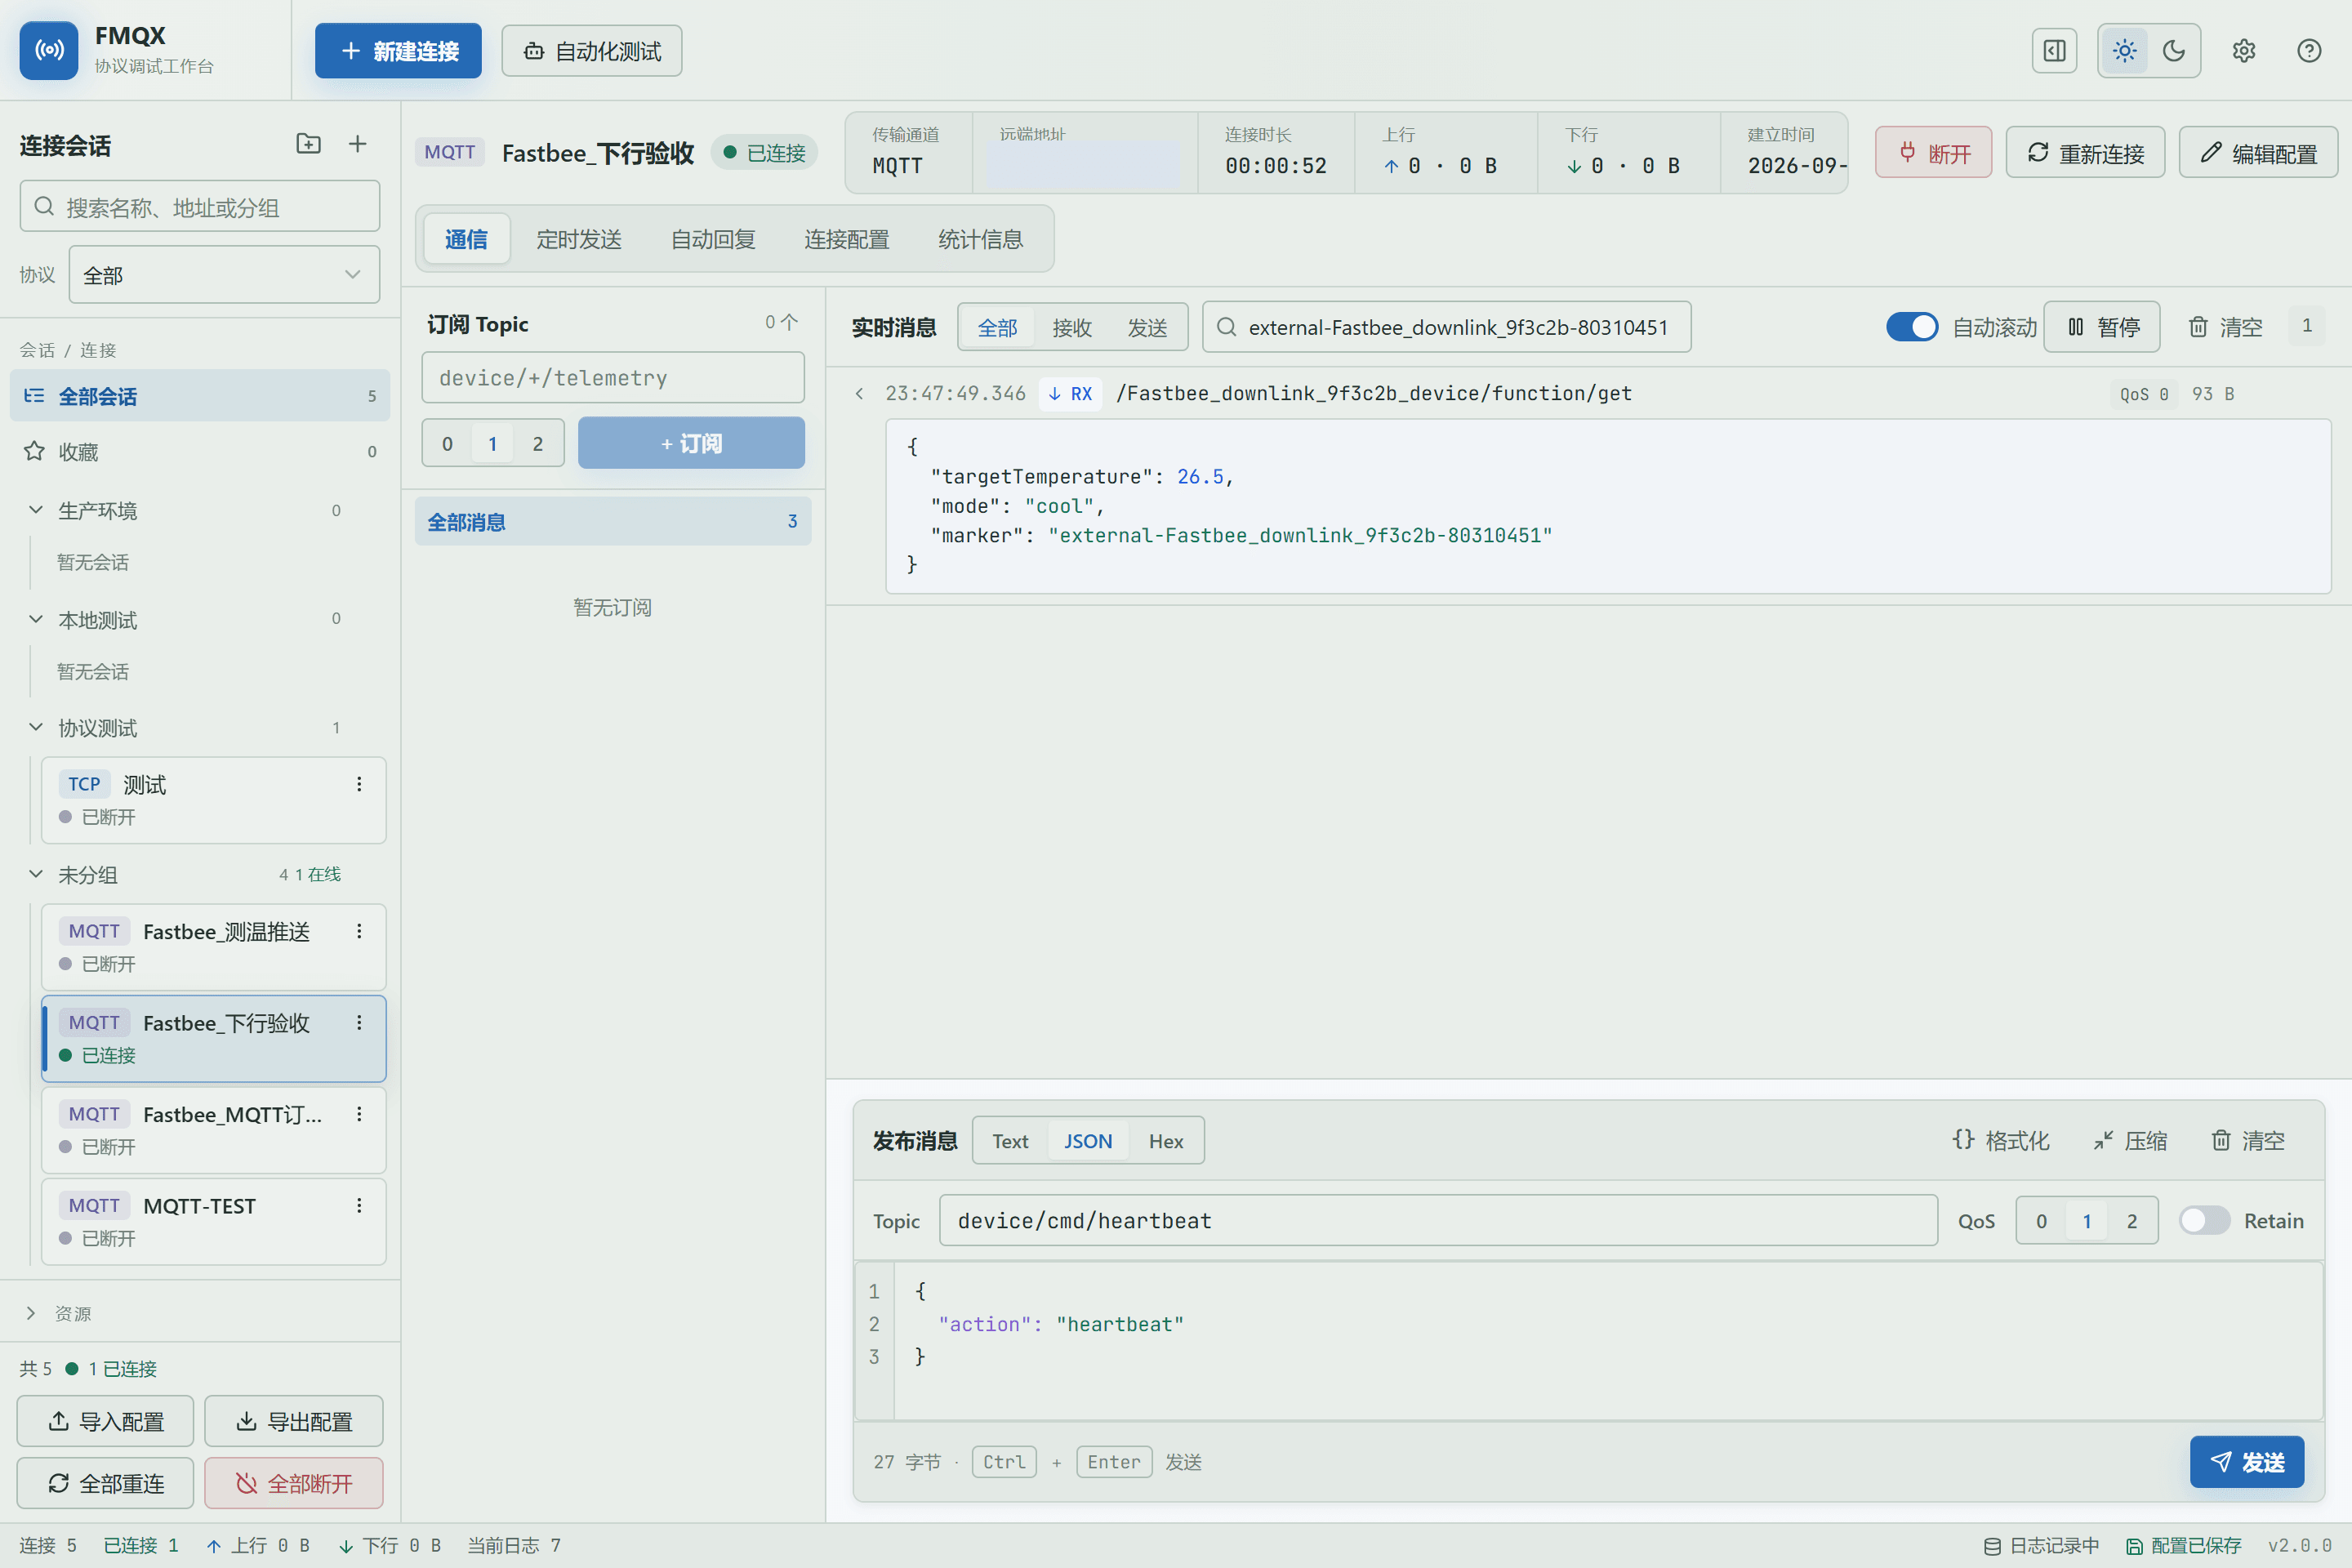Open the 协议 filter dropdown
Screen dimensions: 2352x1568
pyautogui.click(x=224, y=275)
